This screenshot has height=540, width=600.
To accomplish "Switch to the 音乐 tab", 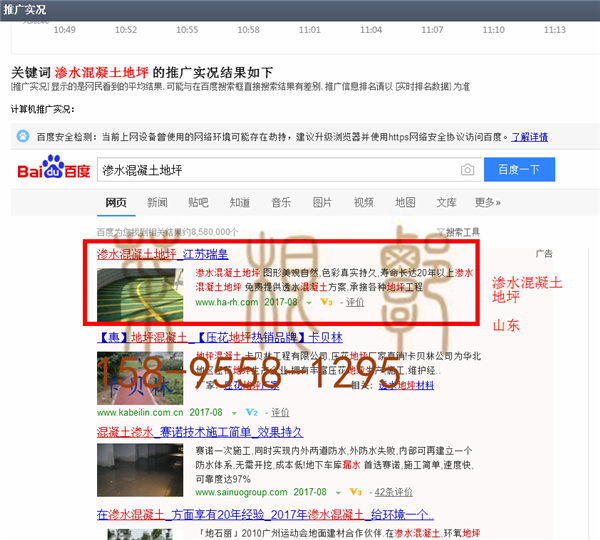I will point(281,202).
